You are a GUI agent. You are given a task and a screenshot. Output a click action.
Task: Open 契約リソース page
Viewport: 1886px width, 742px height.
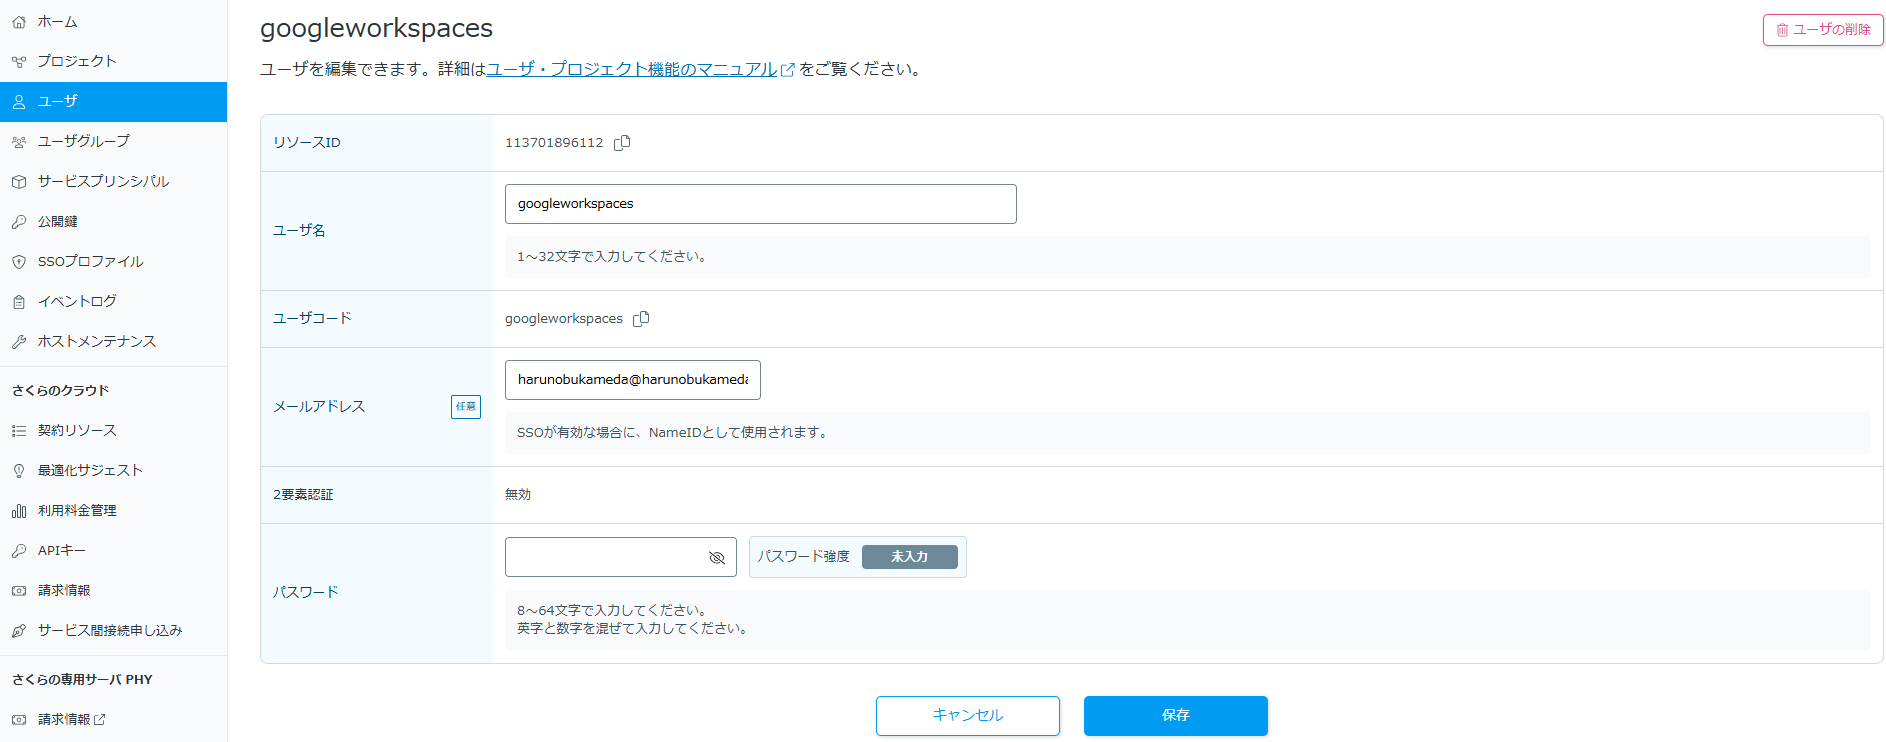[113, 431]
